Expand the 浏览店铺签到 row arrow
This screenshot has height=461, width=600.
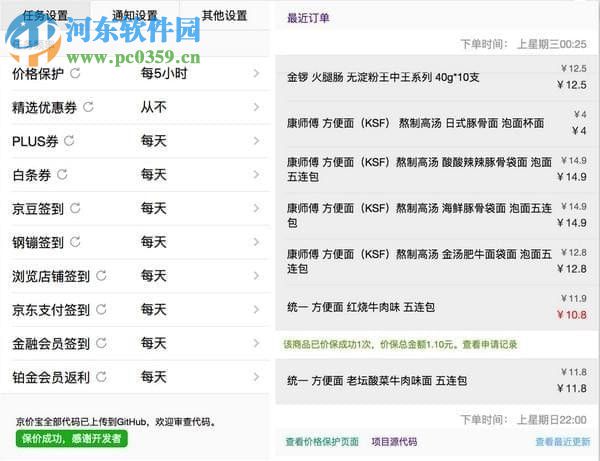(x=256, y=275)
